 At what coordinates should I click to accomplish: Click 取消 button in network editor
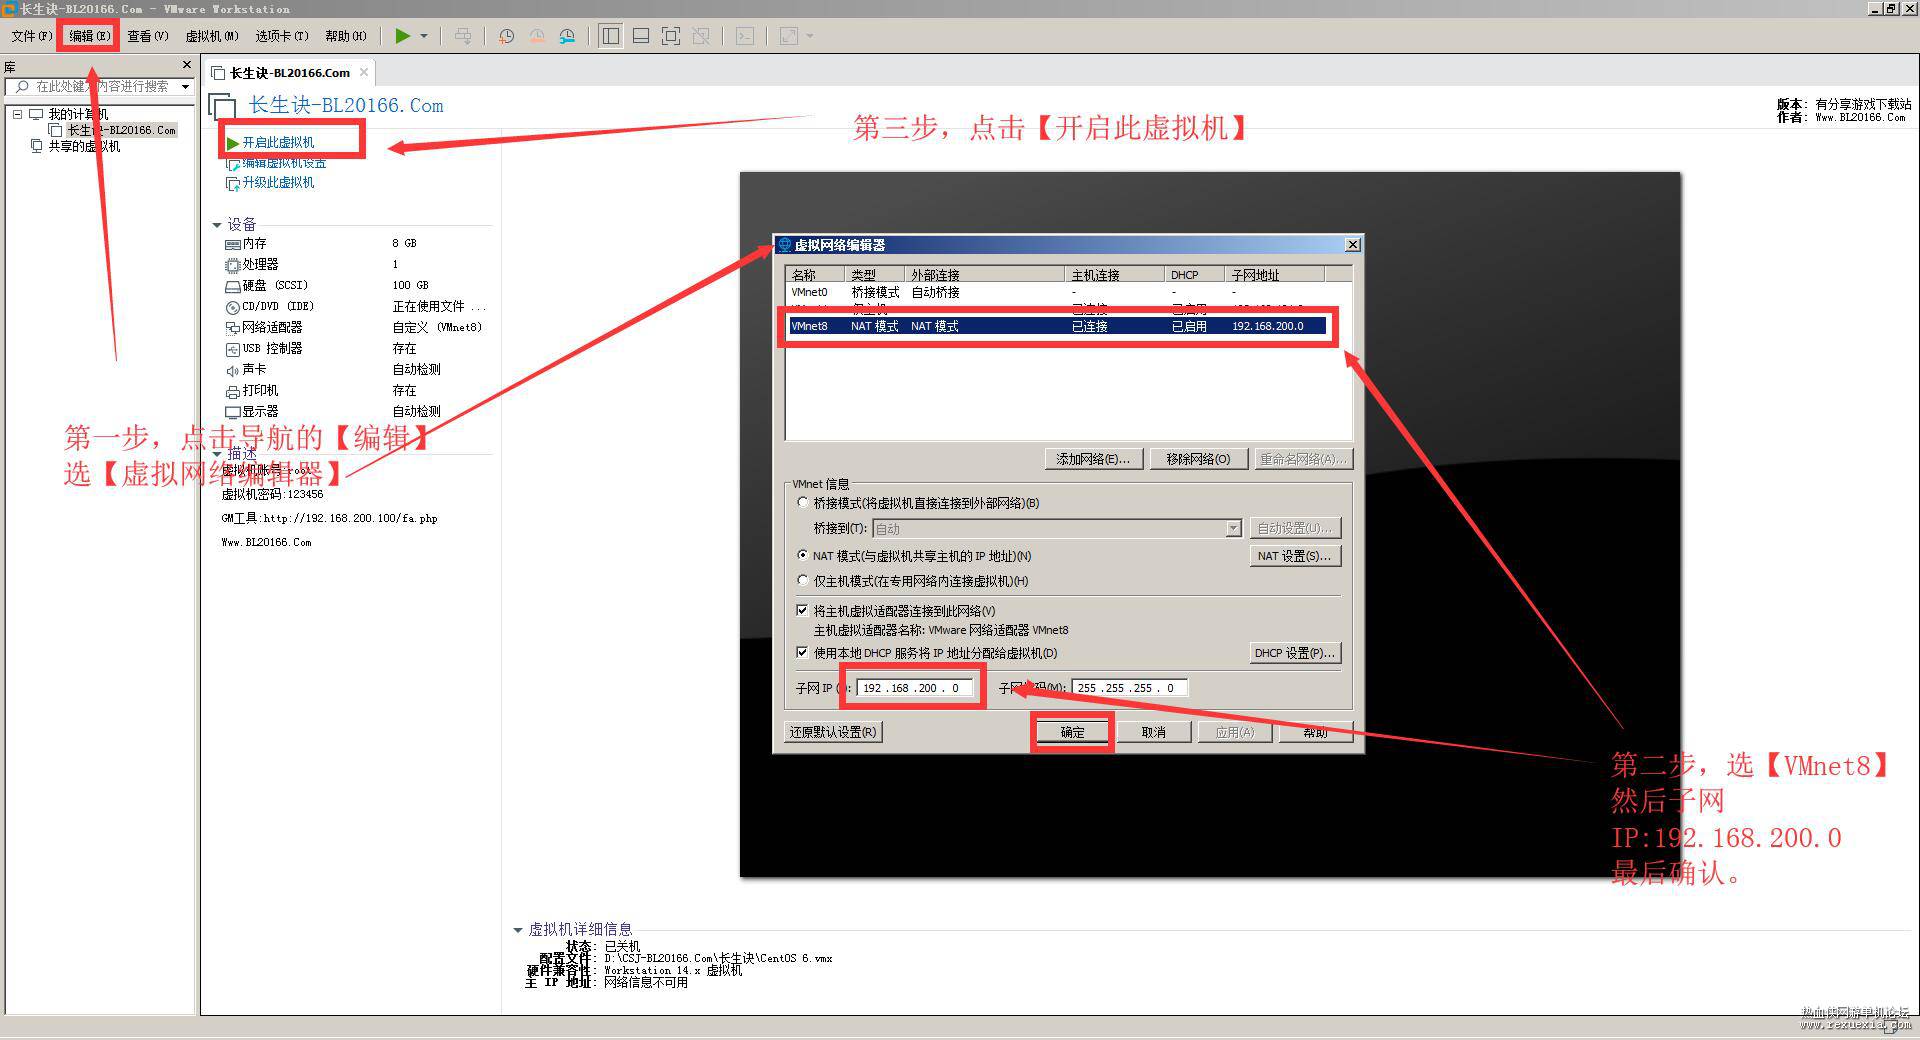coord(1153,732)
